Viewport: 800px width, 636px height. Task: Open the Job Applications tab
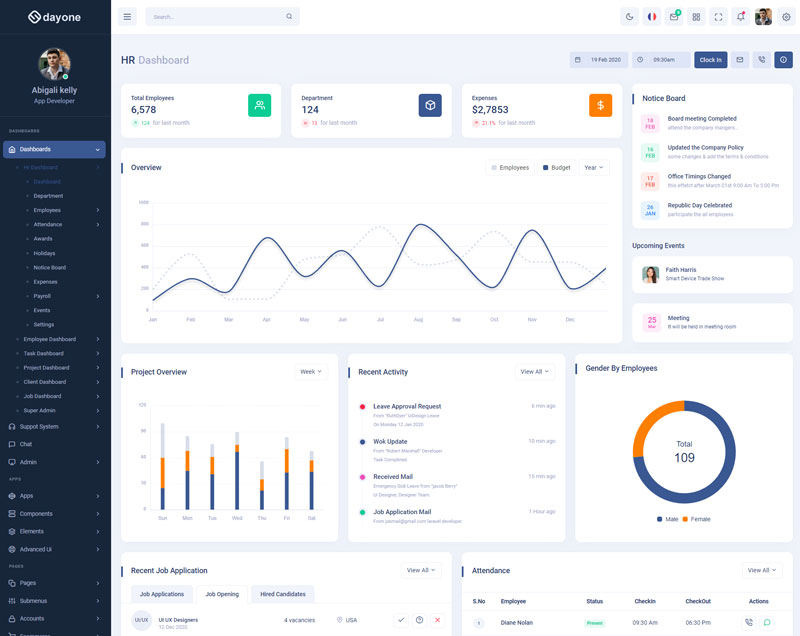tap(162, 594)
